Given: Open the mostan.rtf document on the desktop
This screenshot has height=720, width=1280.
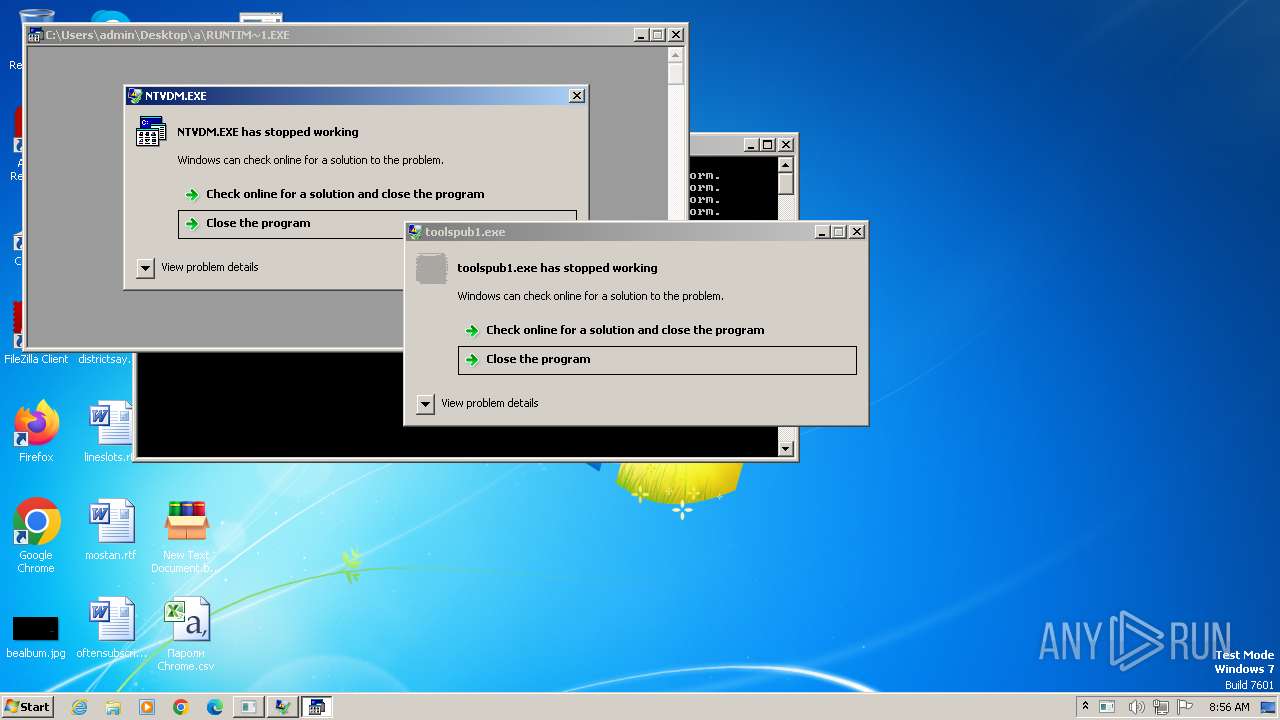Looking at the screenshot, I should [110, 530].
